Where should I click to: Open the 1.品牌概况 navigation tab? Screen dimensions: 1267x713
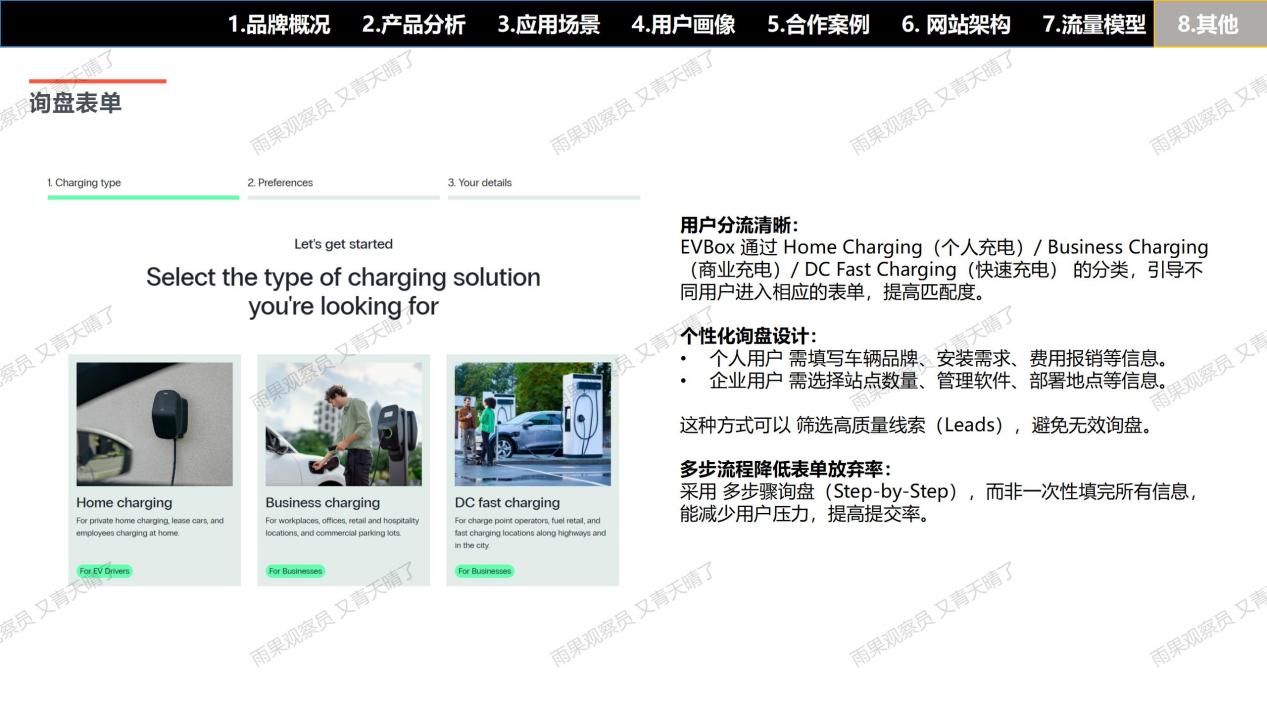279,24
